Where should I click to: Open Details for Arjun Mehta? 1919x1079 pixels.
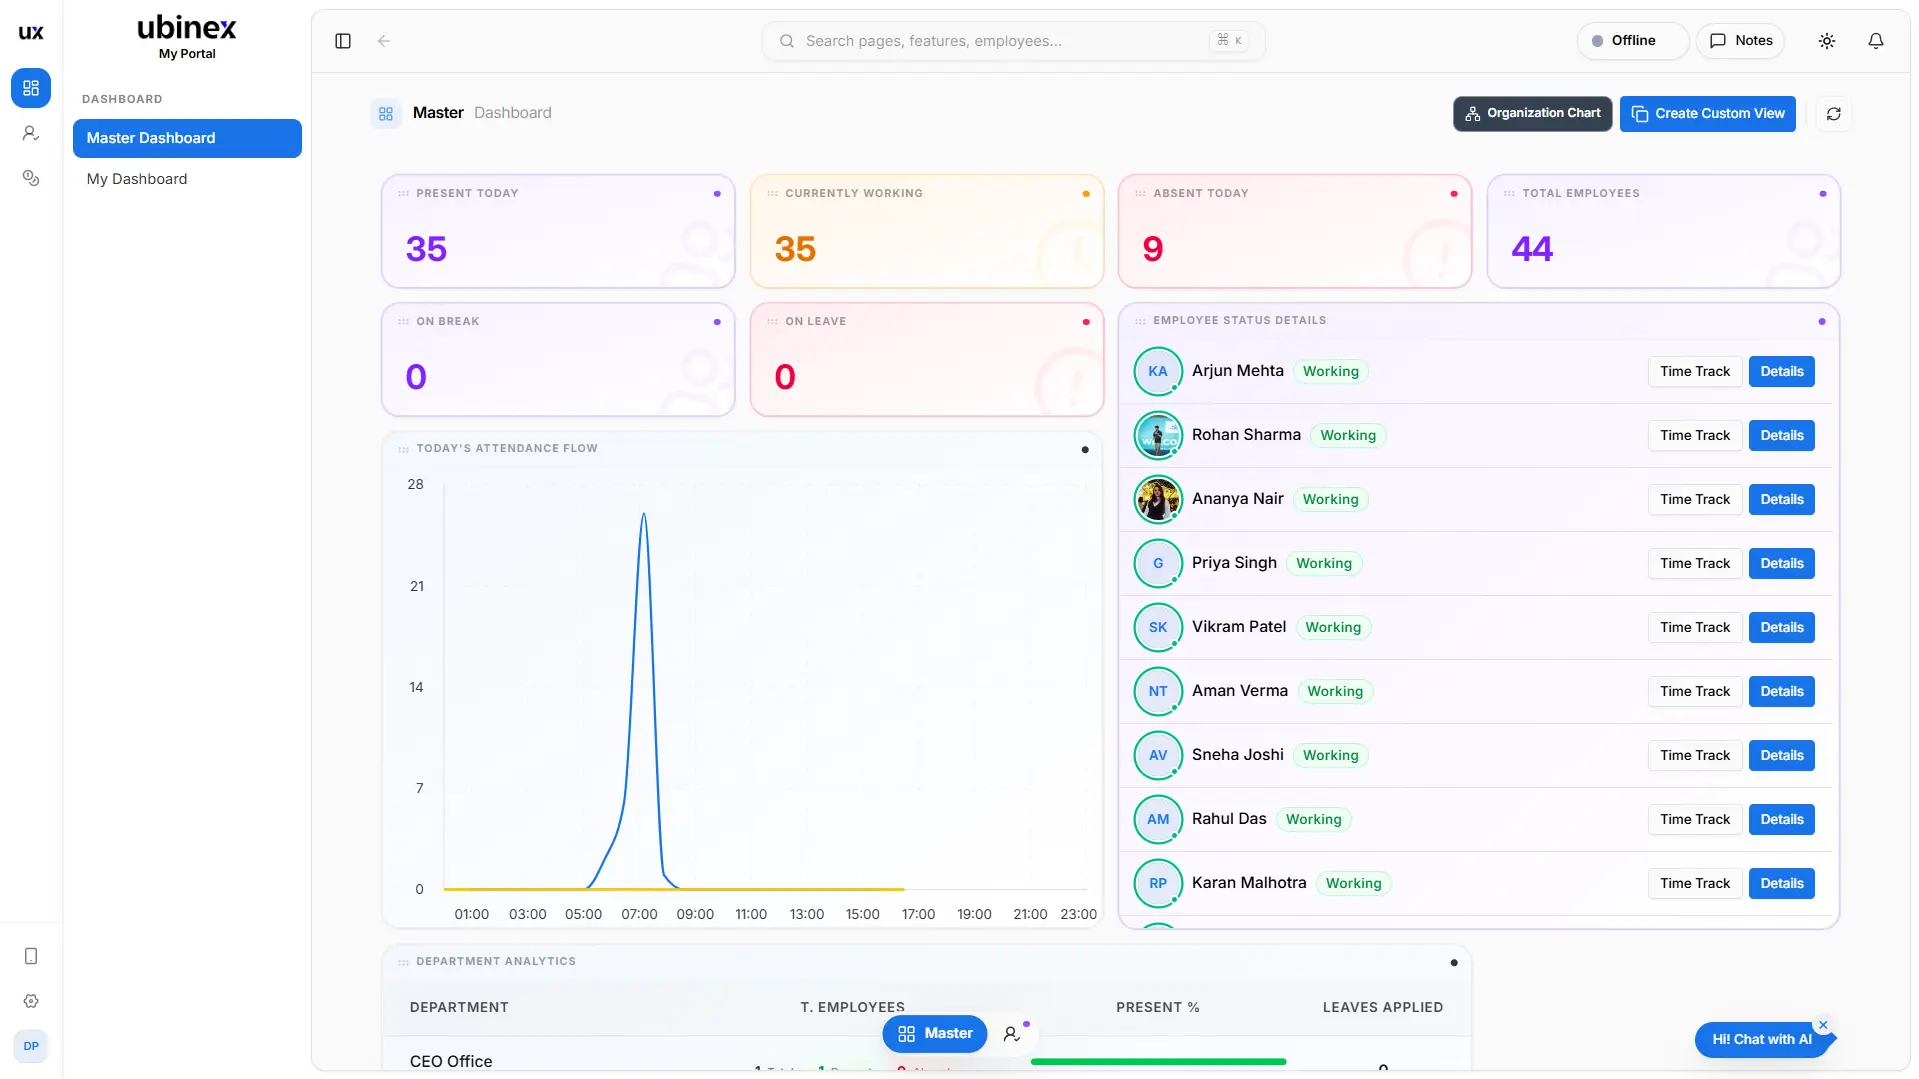(x=1782, y=372)
